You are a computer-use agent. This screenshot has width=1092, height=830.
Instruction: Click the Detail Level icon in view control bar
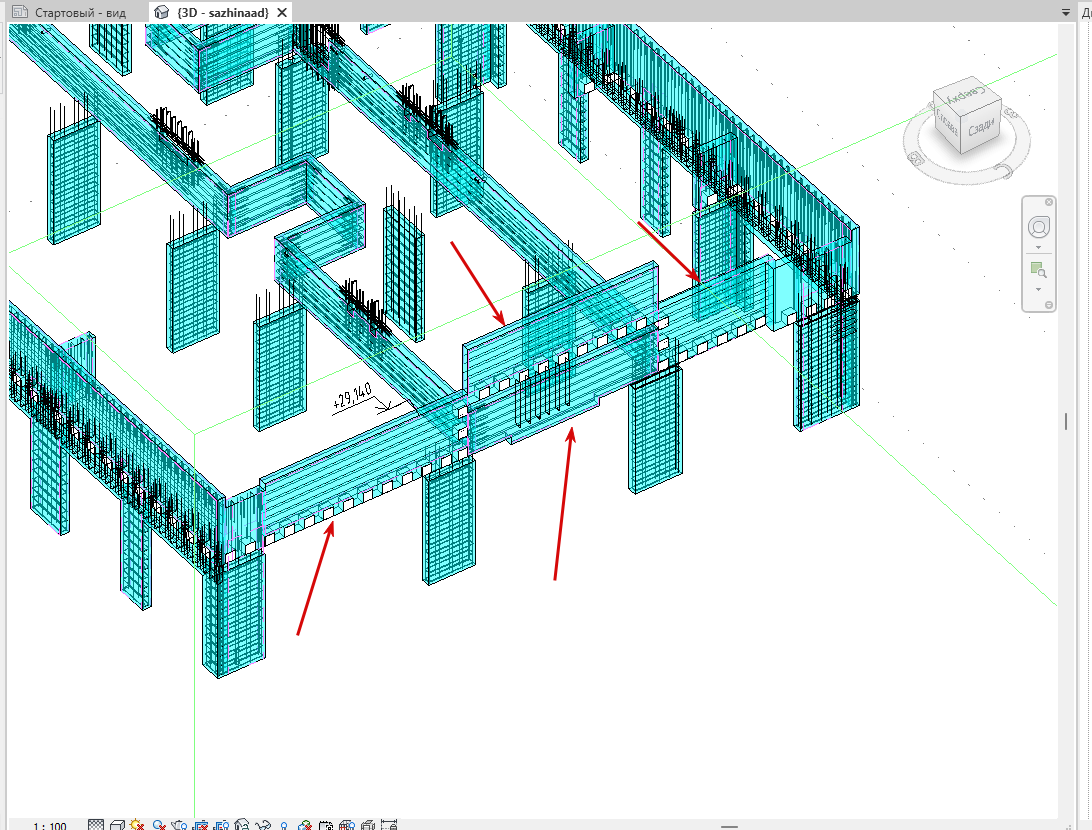point(96,825)
